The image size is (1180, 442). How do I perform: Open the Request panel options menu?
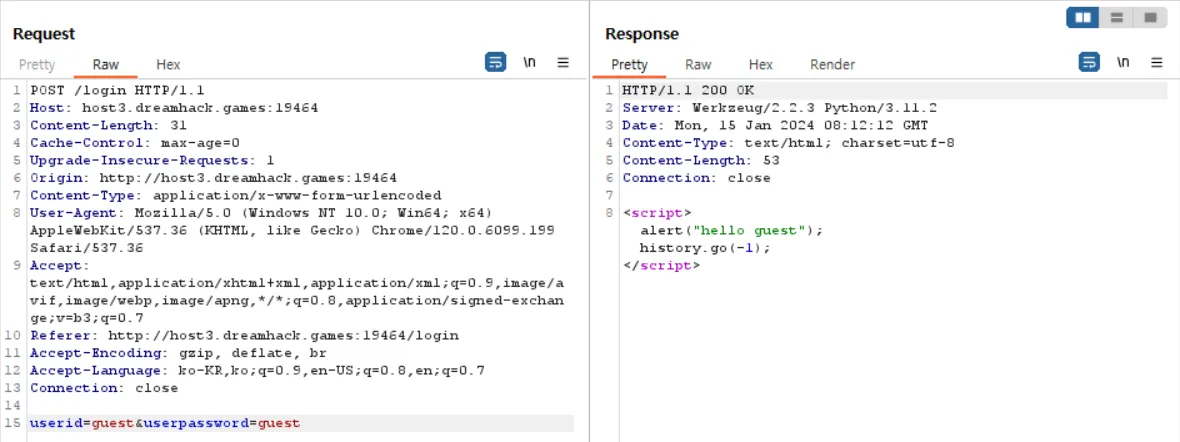coord(563,62)
